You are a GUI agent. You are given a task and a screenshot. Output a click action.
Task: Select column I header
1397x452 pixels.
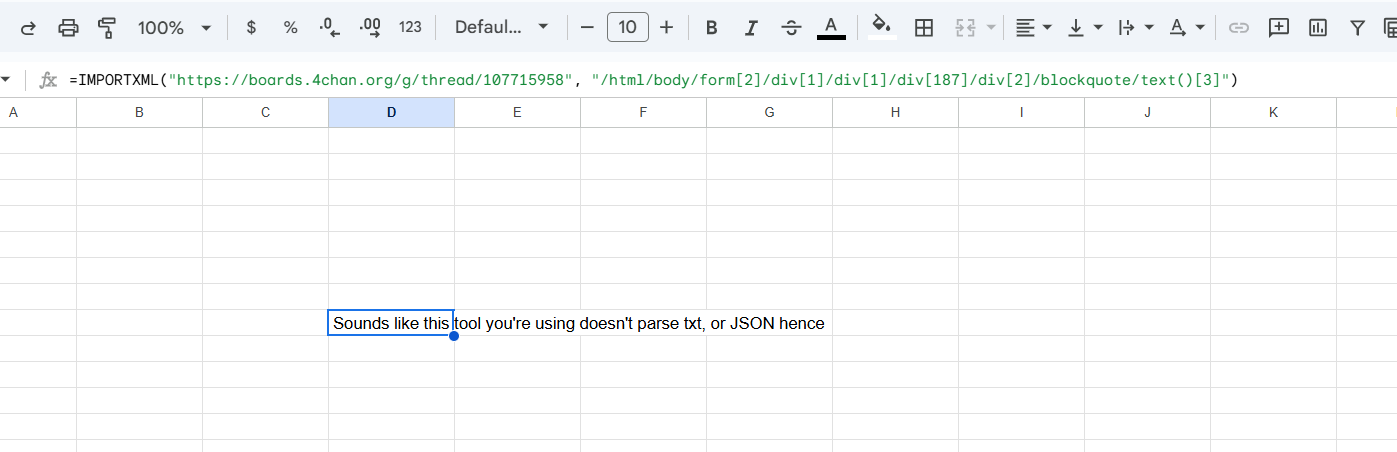[1021, 113]
